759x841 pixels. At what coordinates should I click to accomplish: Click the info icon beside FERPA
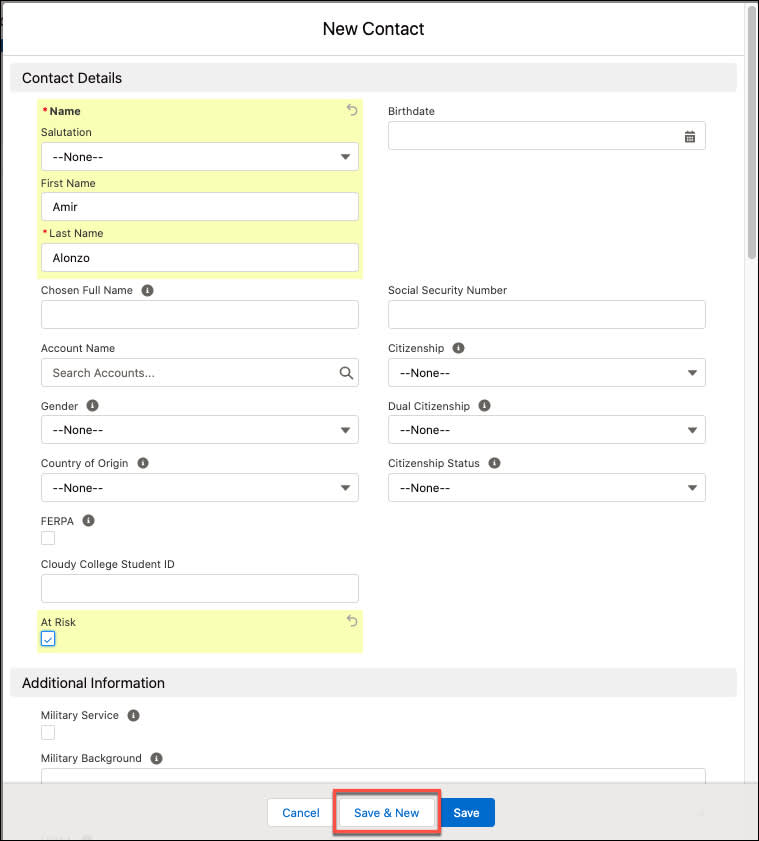tap(87, 520)
